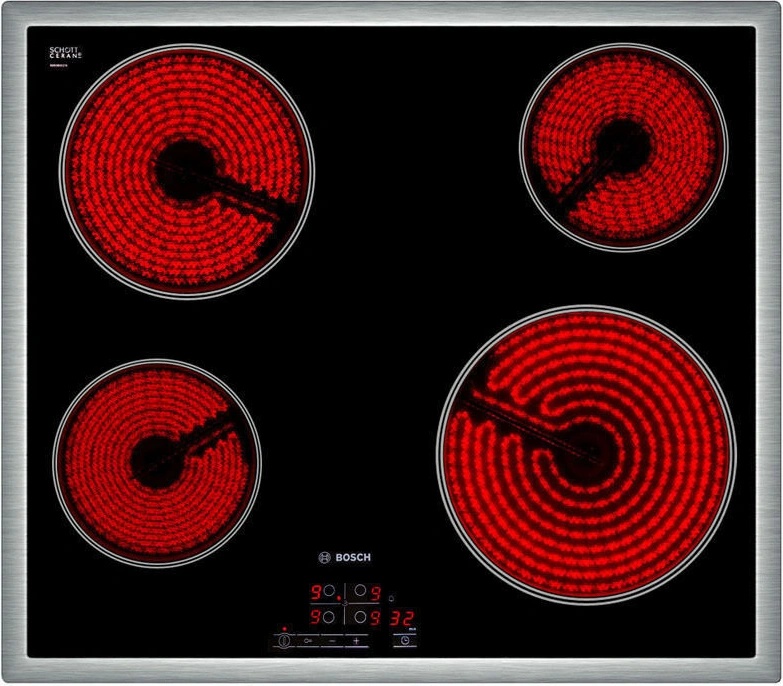Viewport: 783px width, 686px height.
Task: Tap the timer clock icon
Action: (404, 640)
